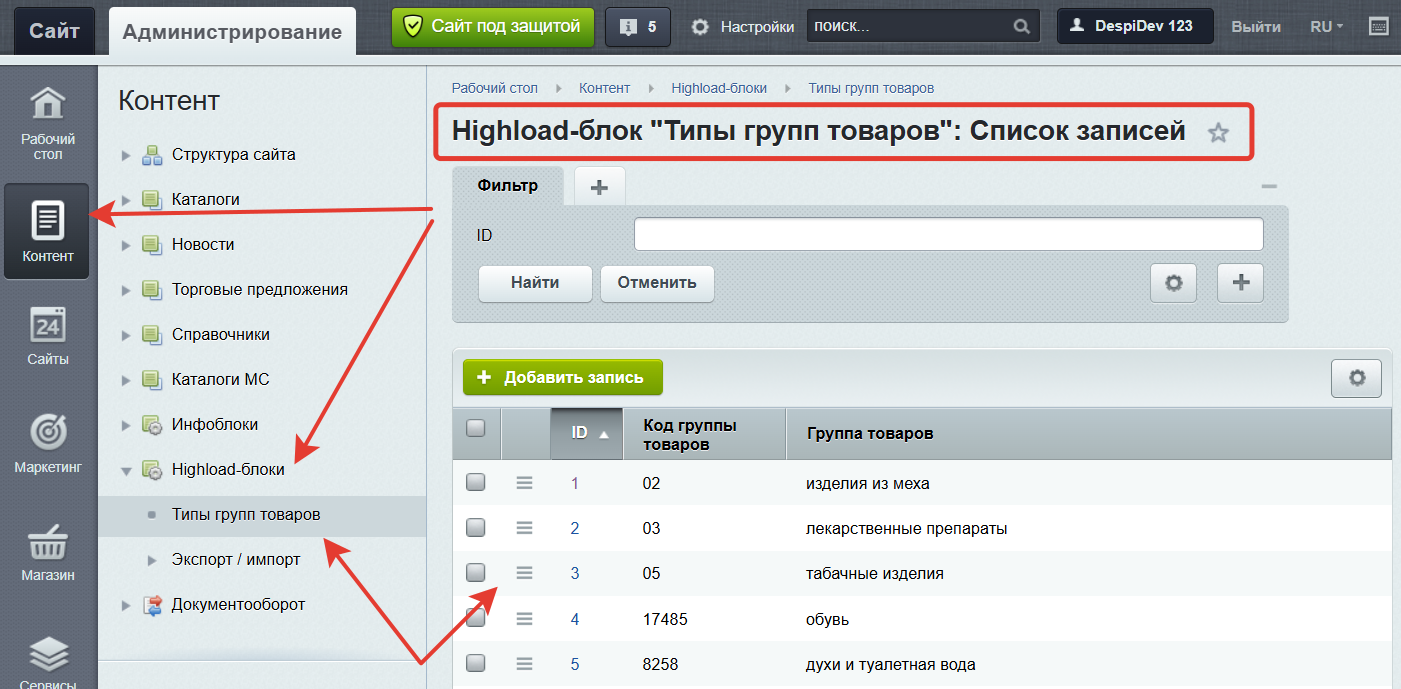Select the Фильтр tab

point(508,186)
